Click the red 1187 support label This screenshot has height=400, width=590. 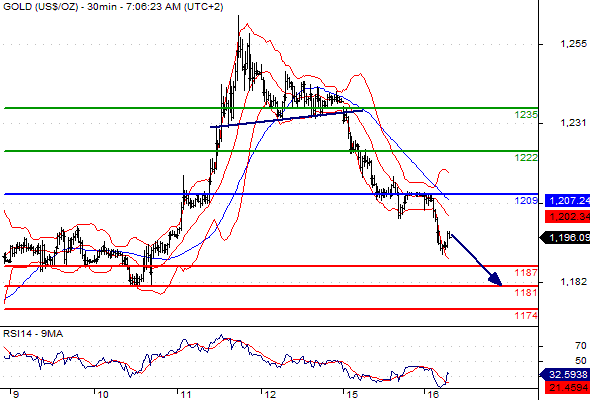pyautogui.click(x=526, y=272)
